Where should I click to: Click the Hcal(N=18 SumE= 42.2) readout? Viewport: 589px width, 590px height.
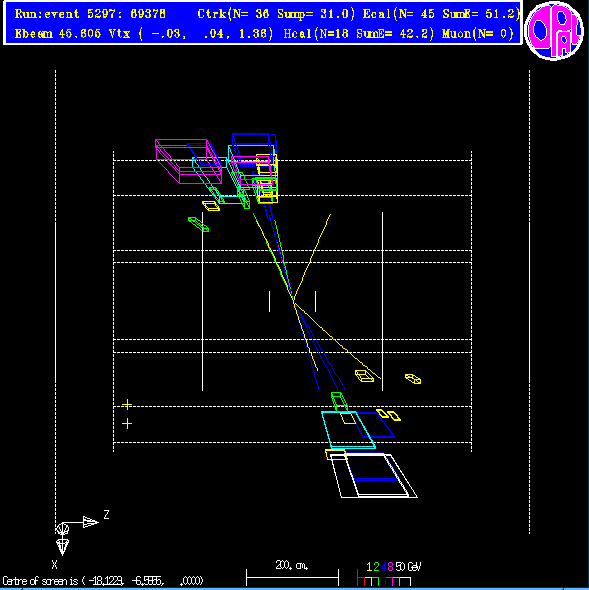pyautogui.click(x=358, y=34)
